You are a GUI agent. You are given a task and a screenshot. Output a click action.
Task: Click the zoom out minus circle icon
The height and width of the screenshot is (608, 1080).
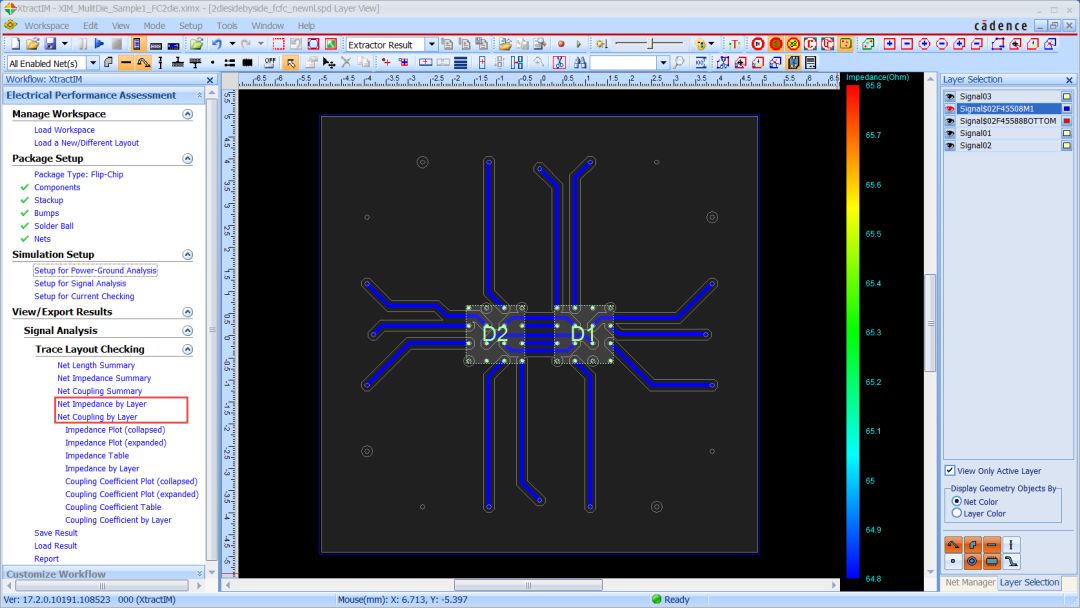tap(942, 44)
